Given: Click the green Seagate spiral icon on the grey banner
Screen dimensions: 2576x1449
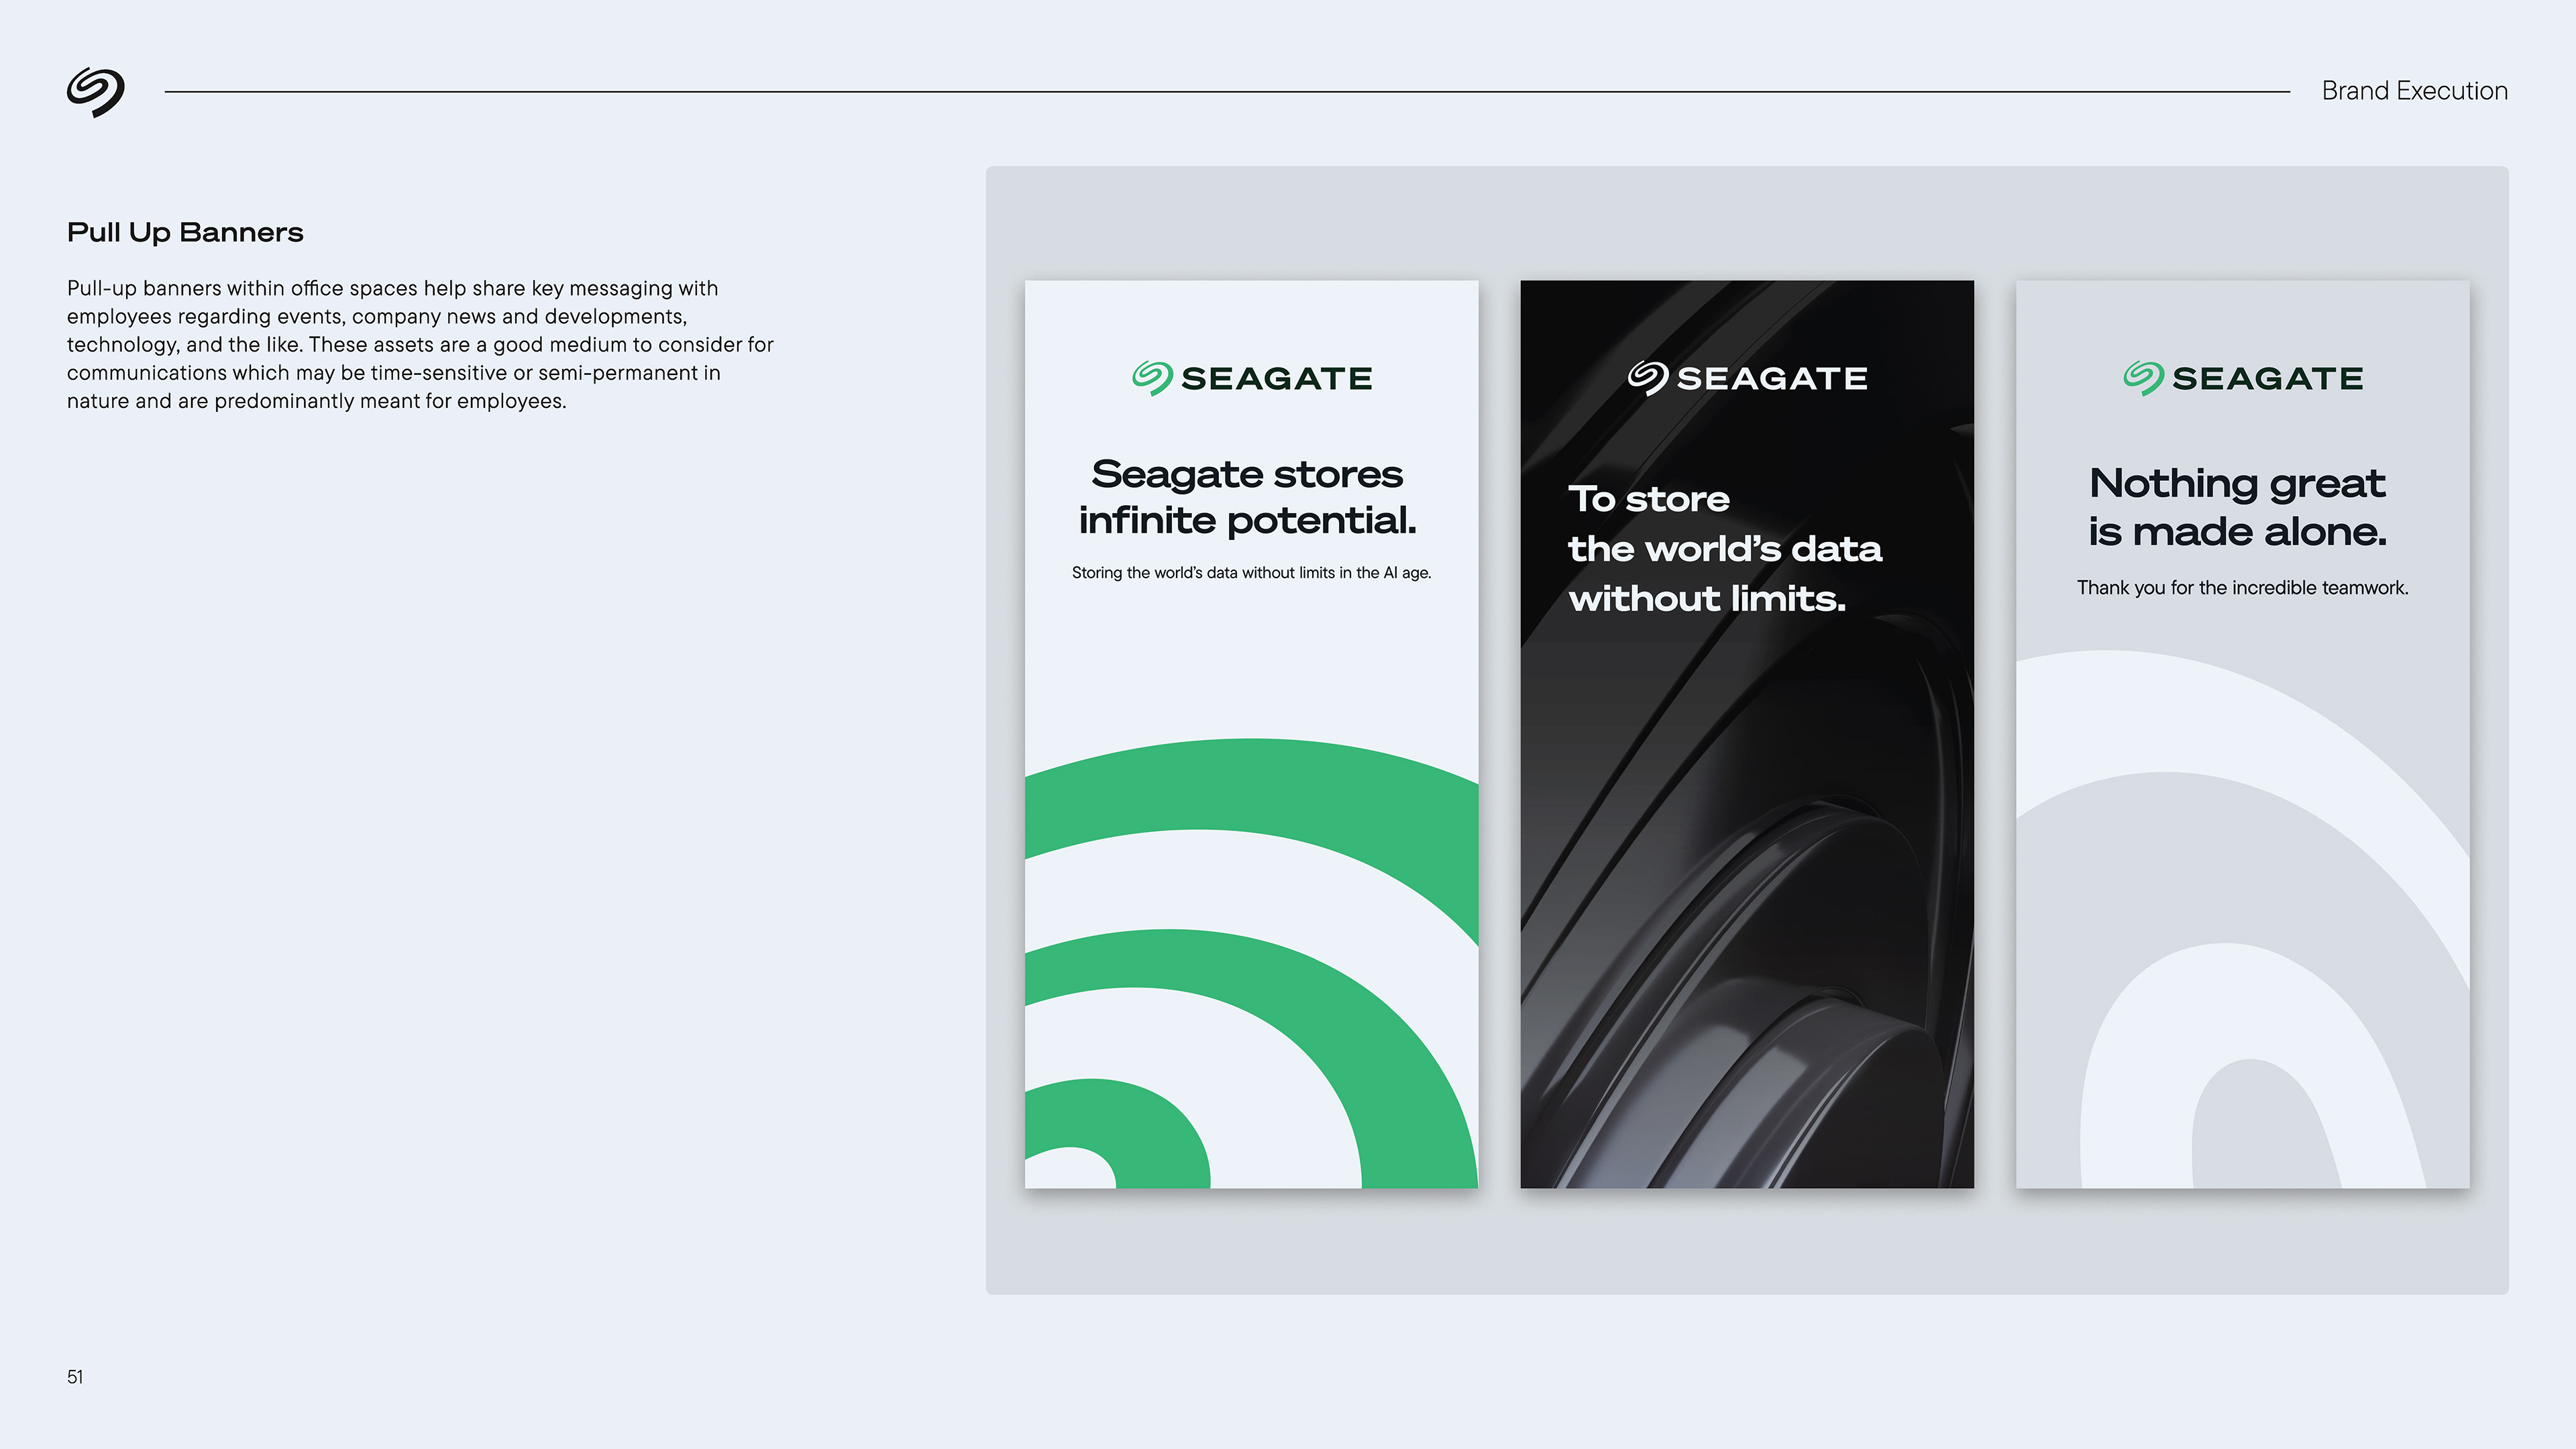Looking at the screenshot, I should pos(2143,378).
